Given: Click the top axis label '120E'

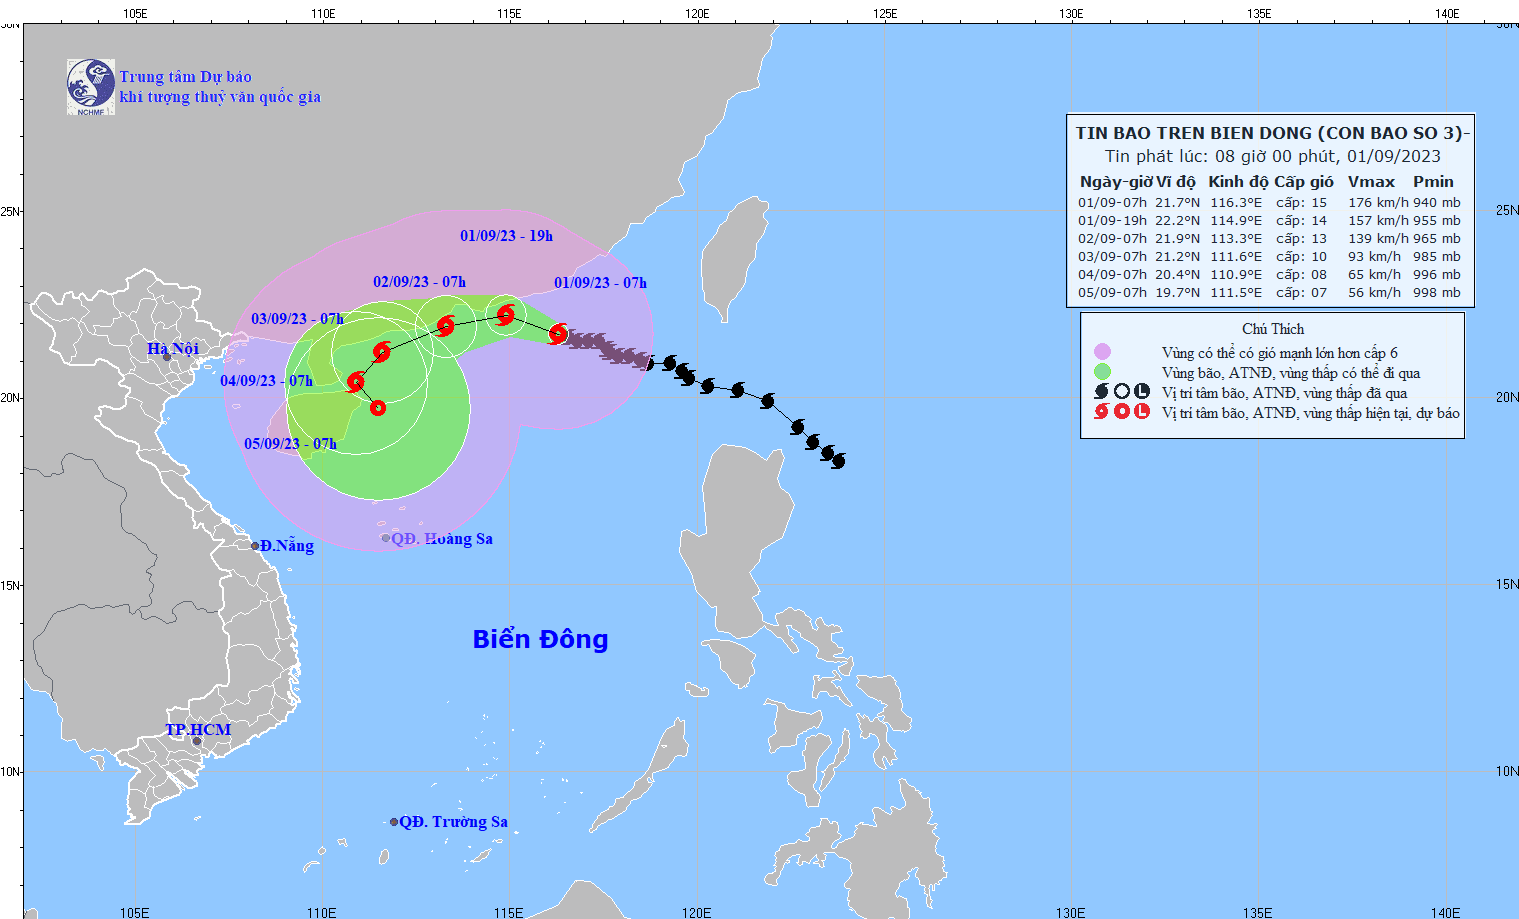Looking at the screenshot, I should 697,13.
